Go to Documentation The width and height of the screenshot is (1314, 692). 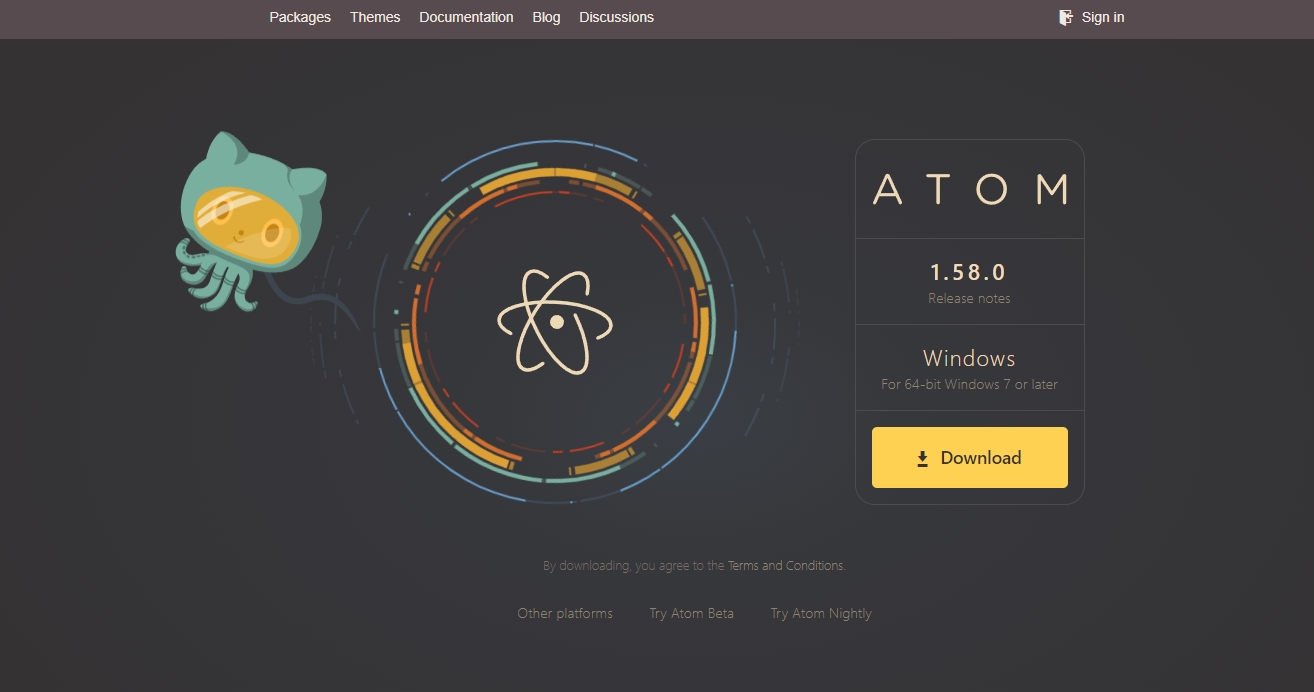(466, 17)
